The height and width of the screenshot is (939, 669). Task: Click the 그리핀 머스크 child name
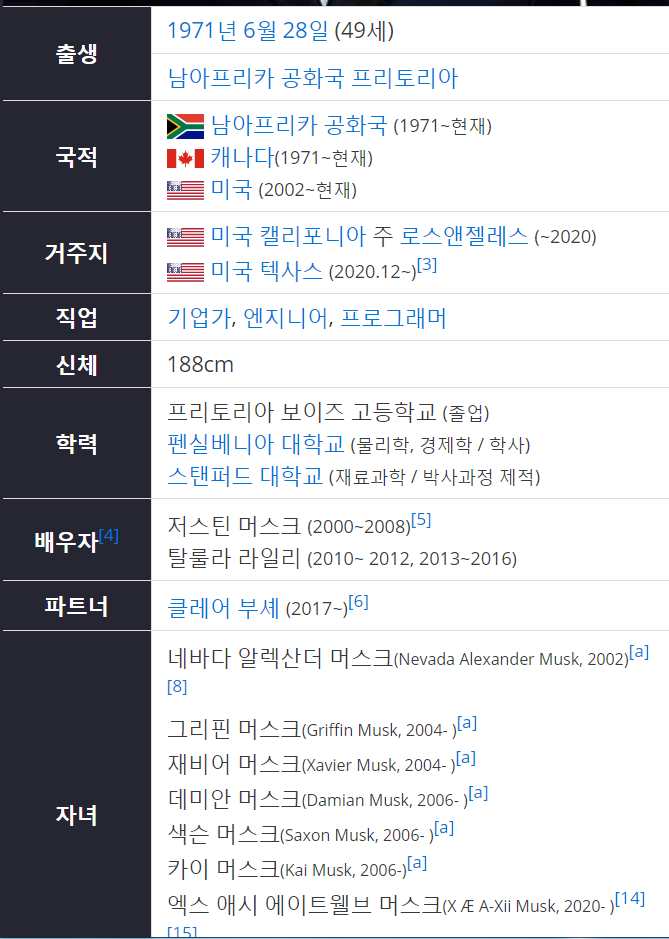[234, 729]
